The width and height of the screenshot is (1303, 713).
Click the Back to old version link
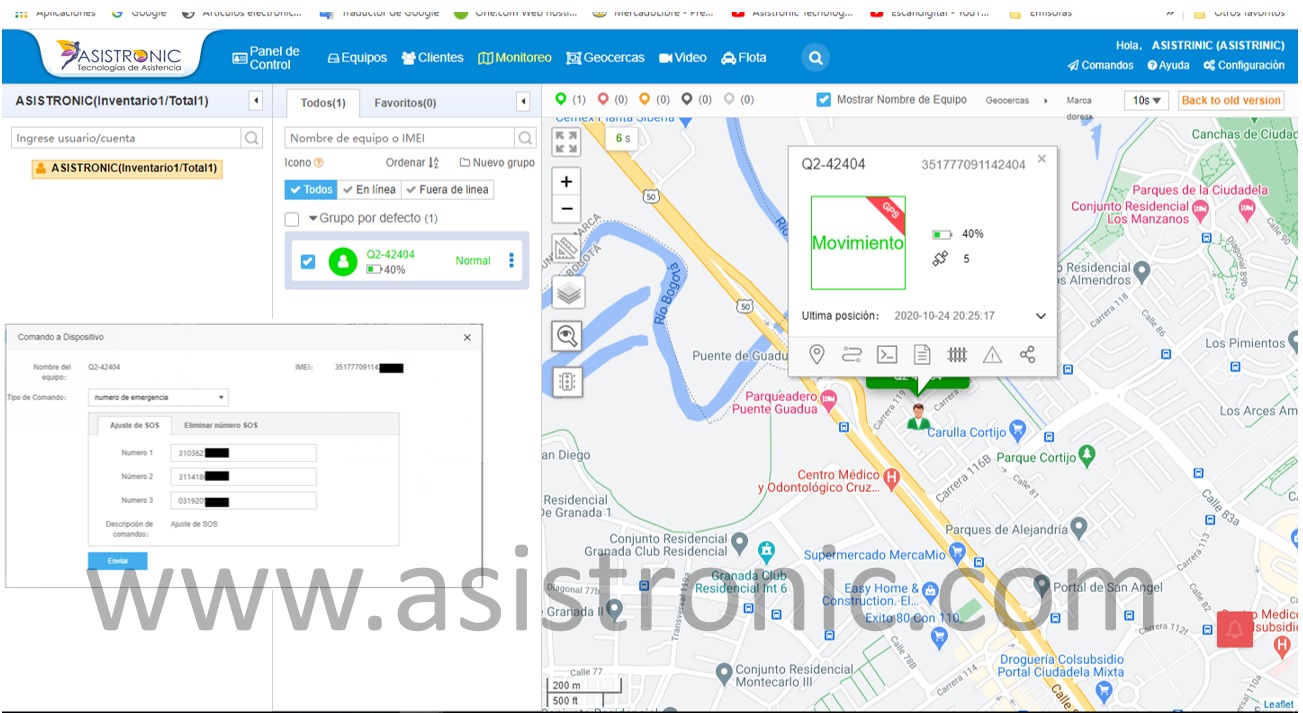(x=1230, y=99)
